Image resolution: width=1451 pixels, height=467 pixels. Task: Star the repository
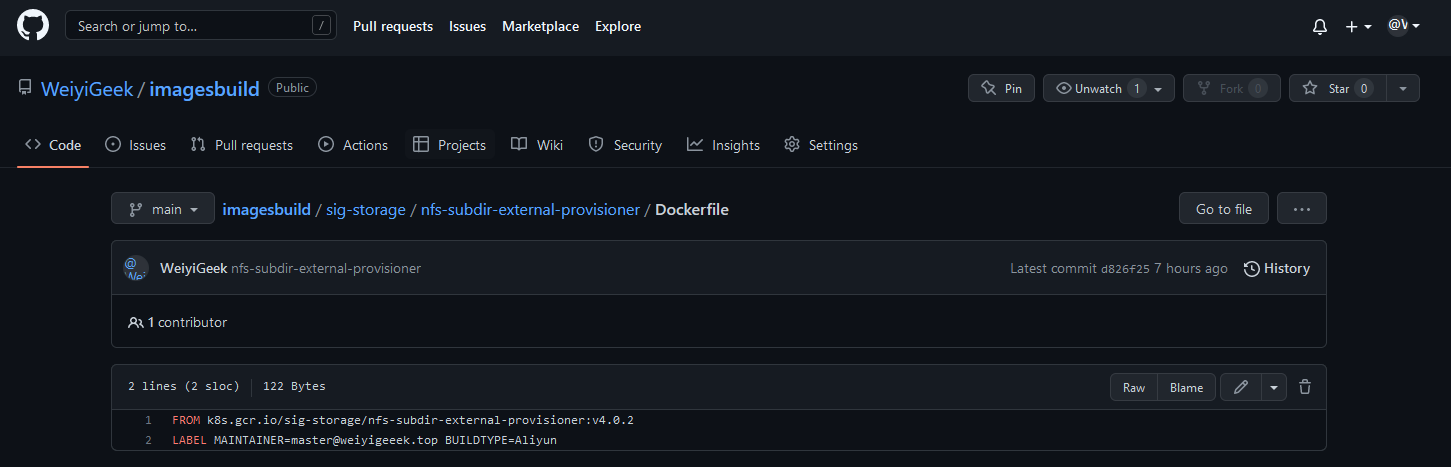pyautogui.click(x=1338, y=88)
